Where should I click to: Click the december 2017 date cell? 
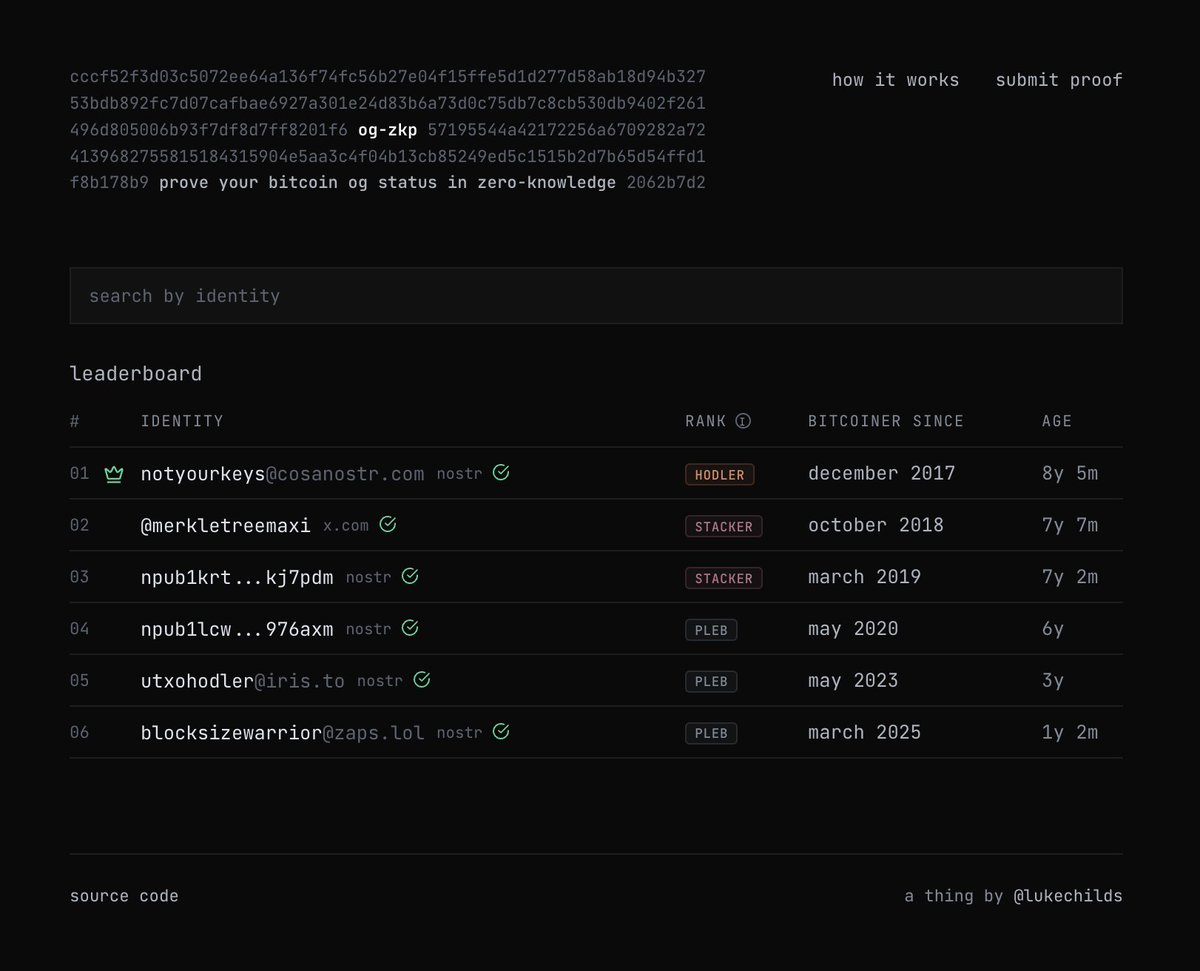click(x=882, y=473)
